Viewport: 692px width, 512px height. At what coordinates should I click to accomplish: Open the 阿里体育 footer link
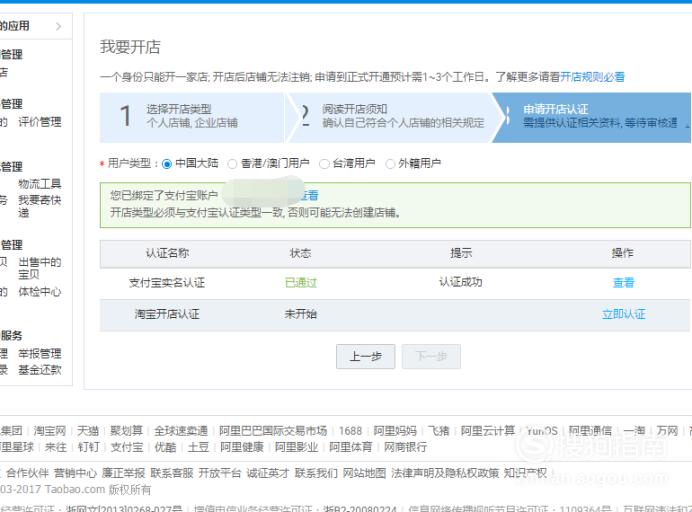click(x=351, y=447)
